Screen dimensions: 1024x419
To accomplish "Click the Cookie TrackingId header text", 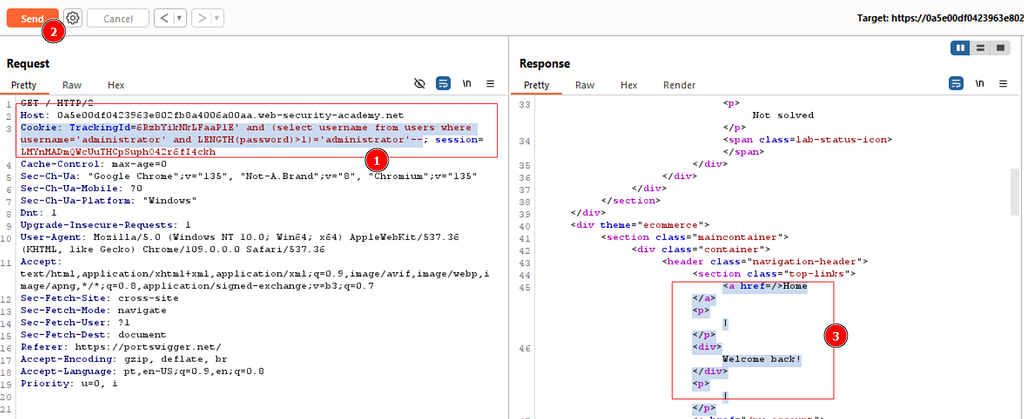I will click(x=251, y=139).
